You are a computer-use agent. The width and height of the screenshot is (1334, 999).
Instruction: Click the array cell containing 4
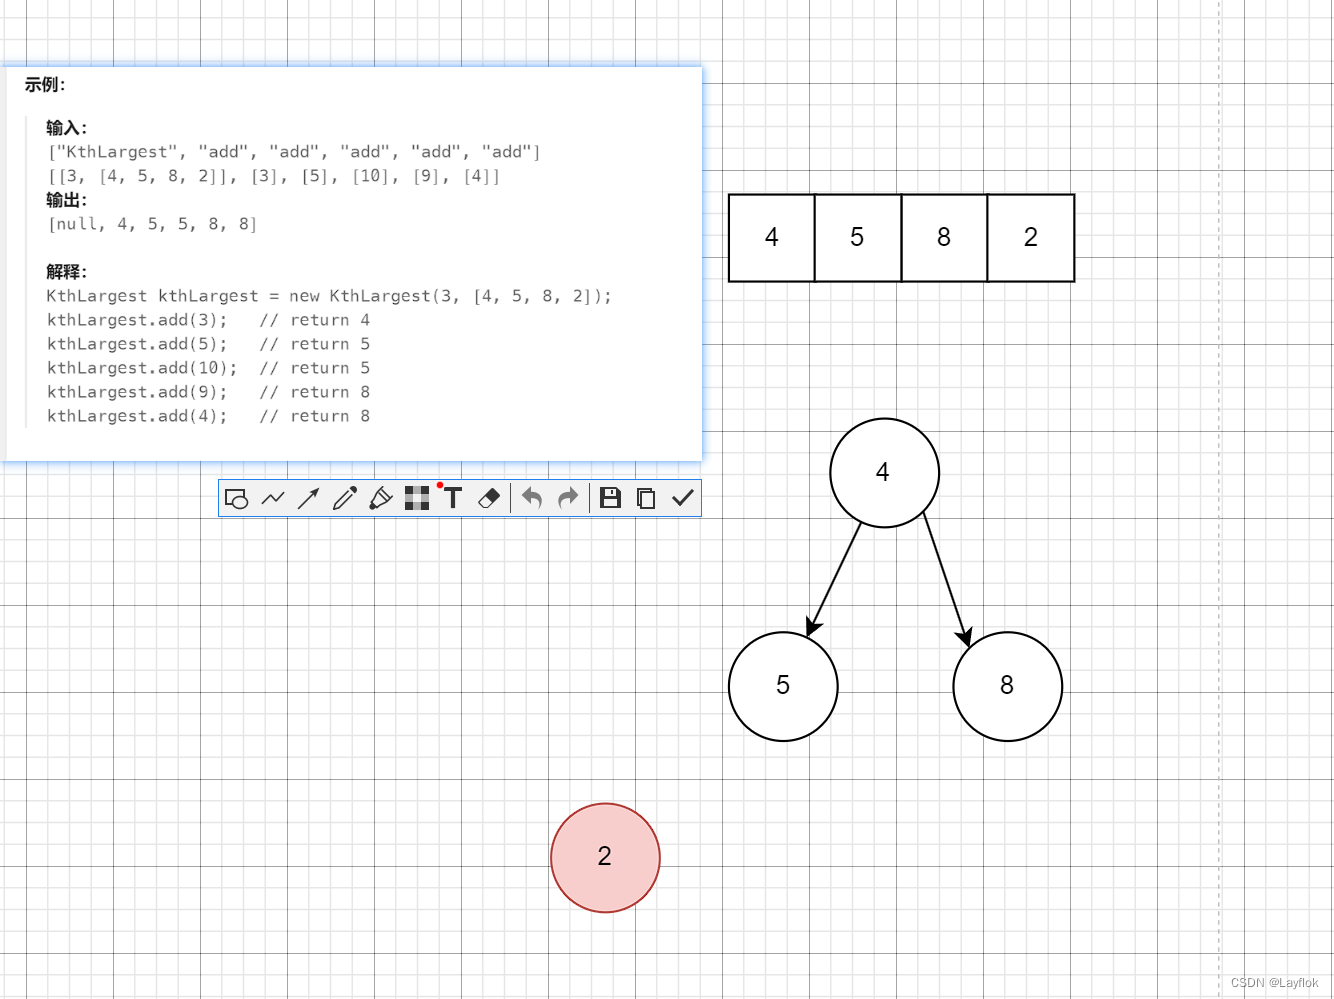772,238
